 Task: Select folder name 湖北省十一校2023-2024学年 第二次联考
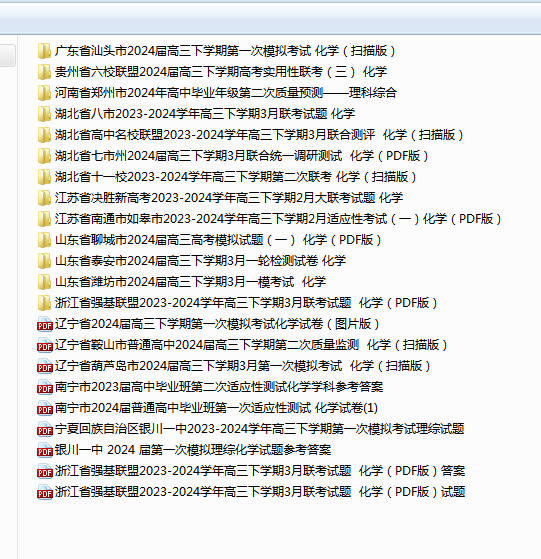pyautogui.click(x=236, y=177)
